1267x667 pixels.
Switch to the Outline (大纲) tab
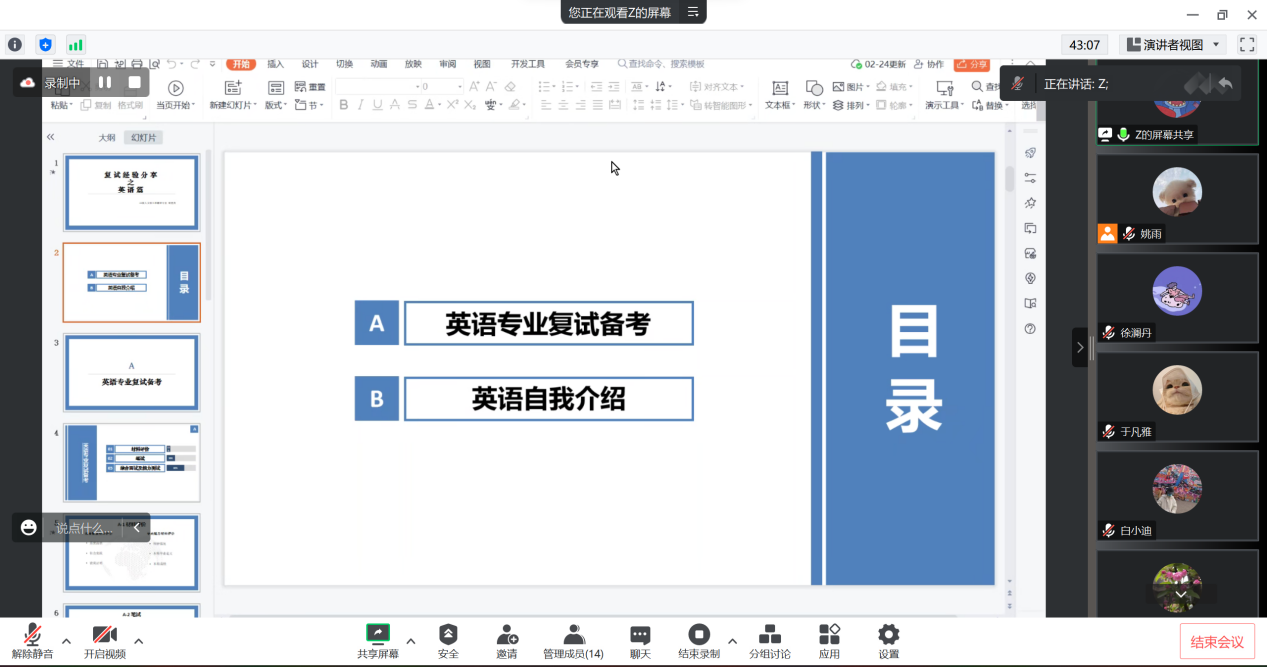107,138
